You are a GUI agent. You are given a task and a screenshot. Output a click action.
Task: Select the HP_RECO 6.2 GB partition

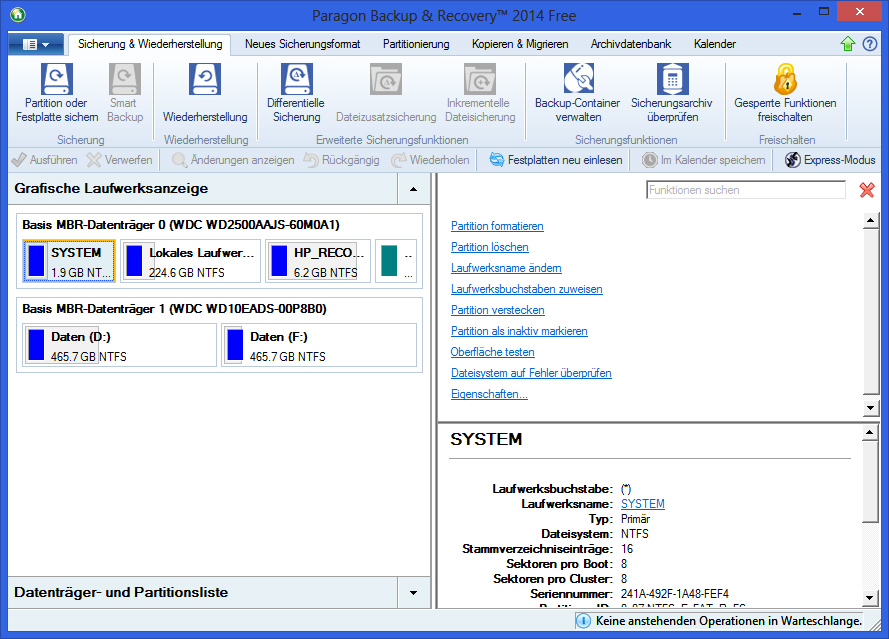pyautogui.click(x=318, y=261)
